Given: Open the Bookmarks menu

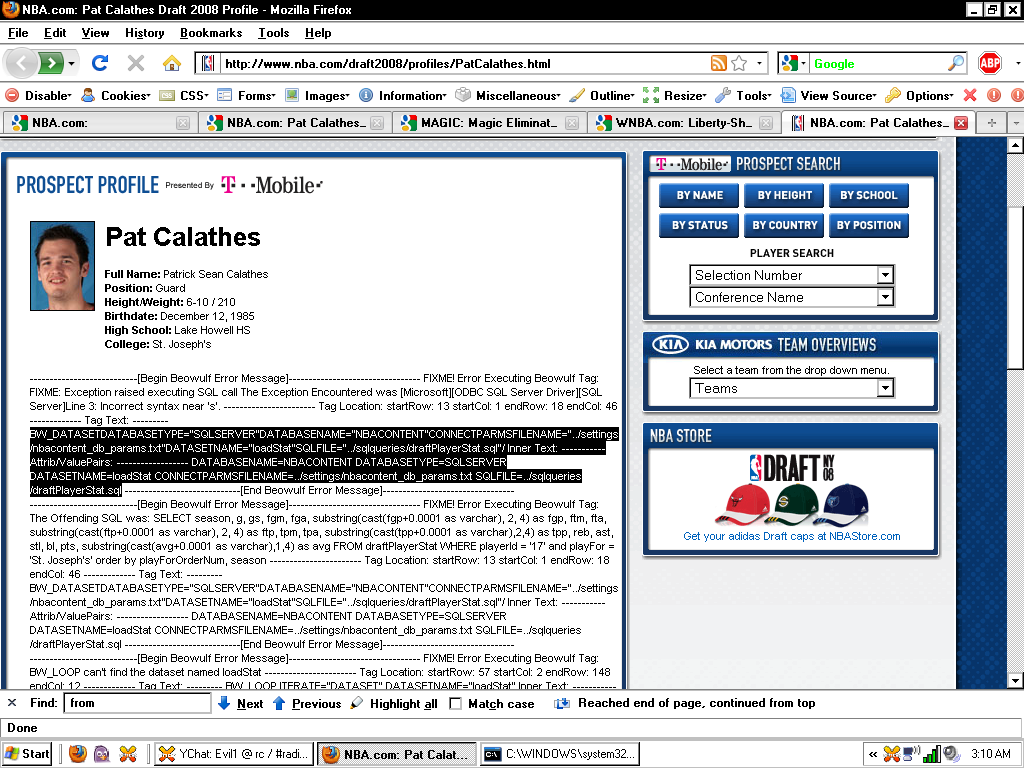Looking at the screenshot, I should (211, 33).
